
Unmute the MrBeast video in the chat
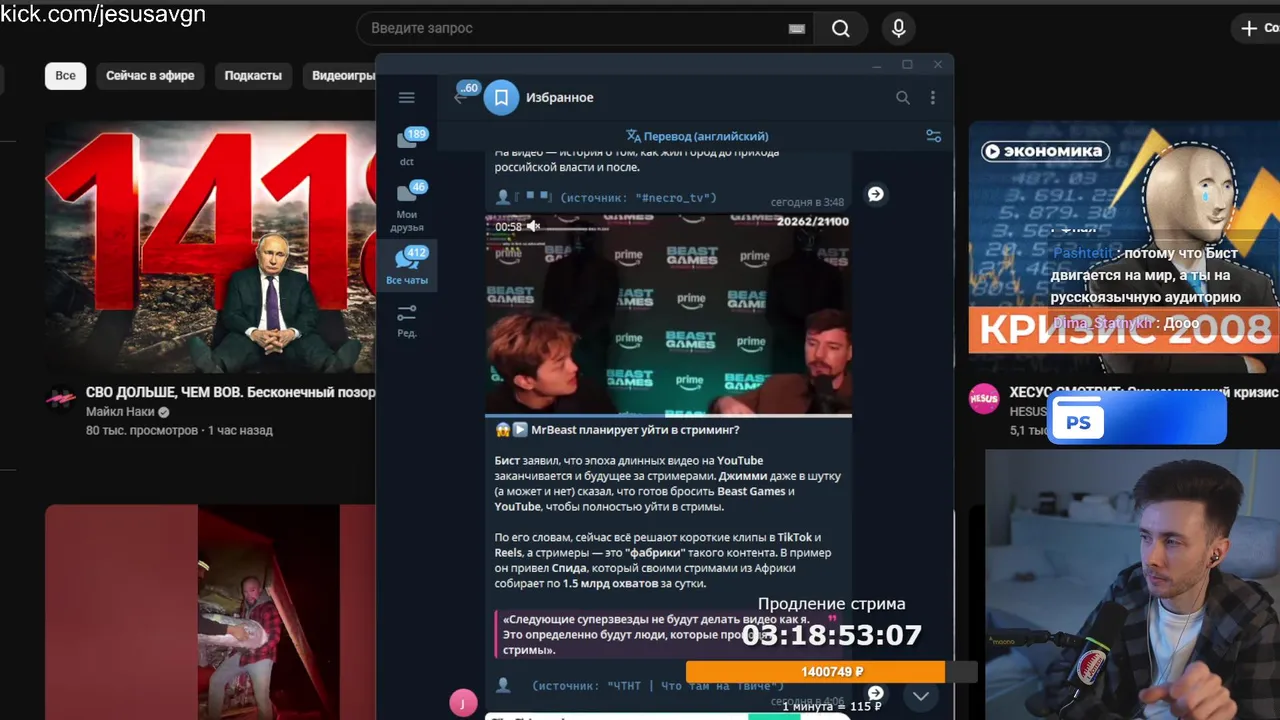pos(534,226)
